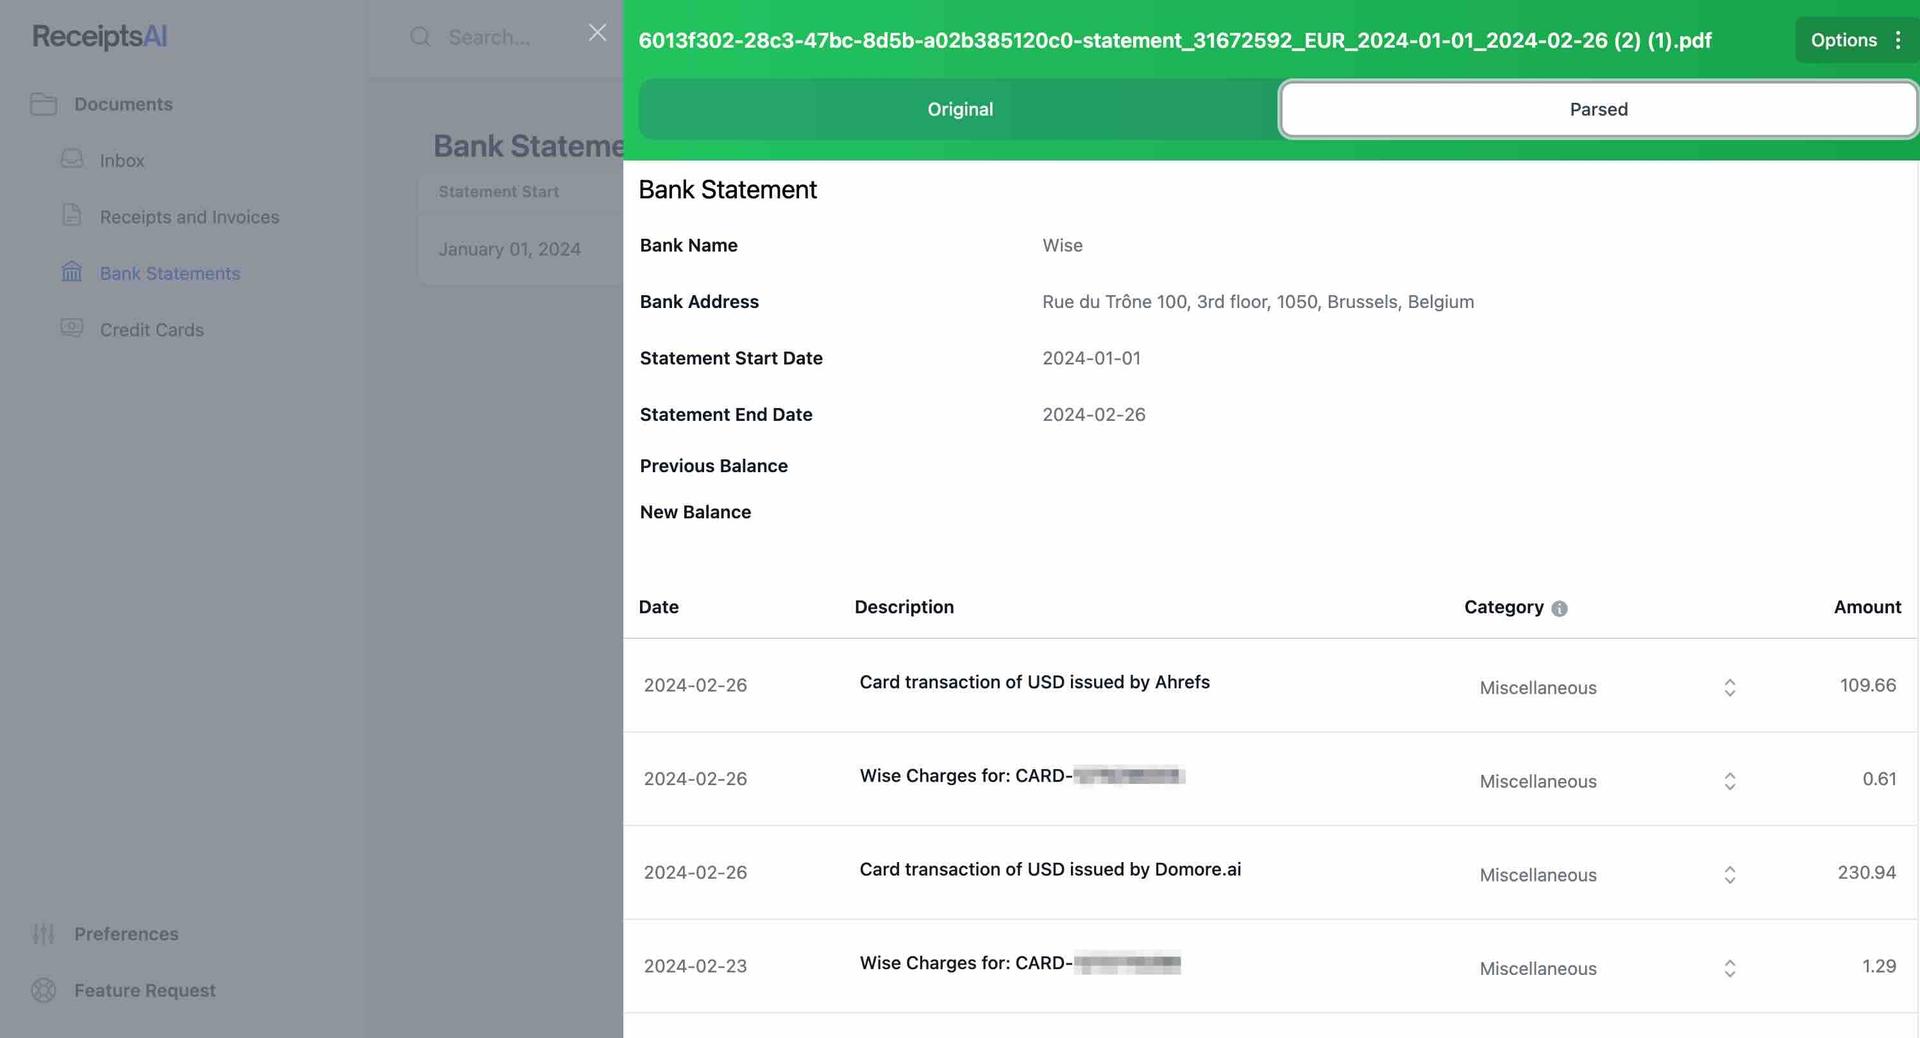
Task: Click the 0.61 amount
Action: pyautogui.click(x=1879, y=779)
